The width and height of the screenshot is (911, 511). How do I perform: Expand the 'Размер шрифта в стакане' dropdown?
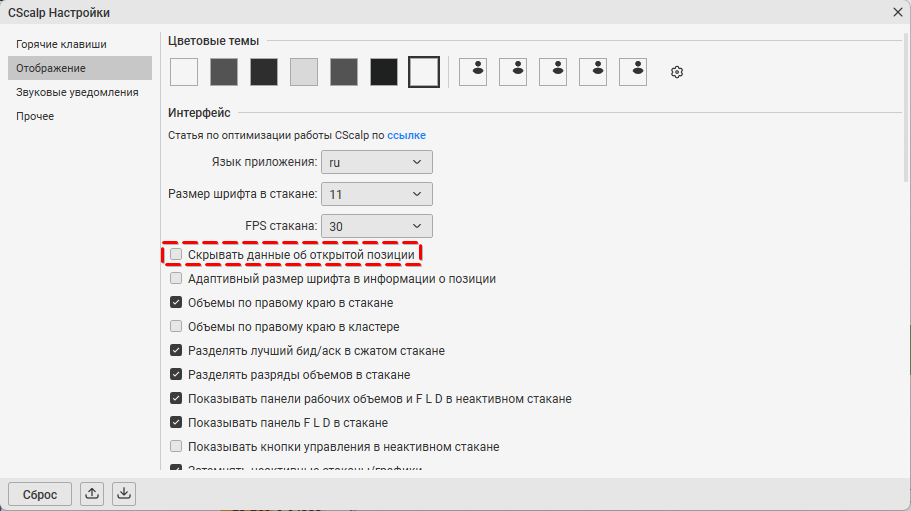pyautogui.click(x=377, y=194)
